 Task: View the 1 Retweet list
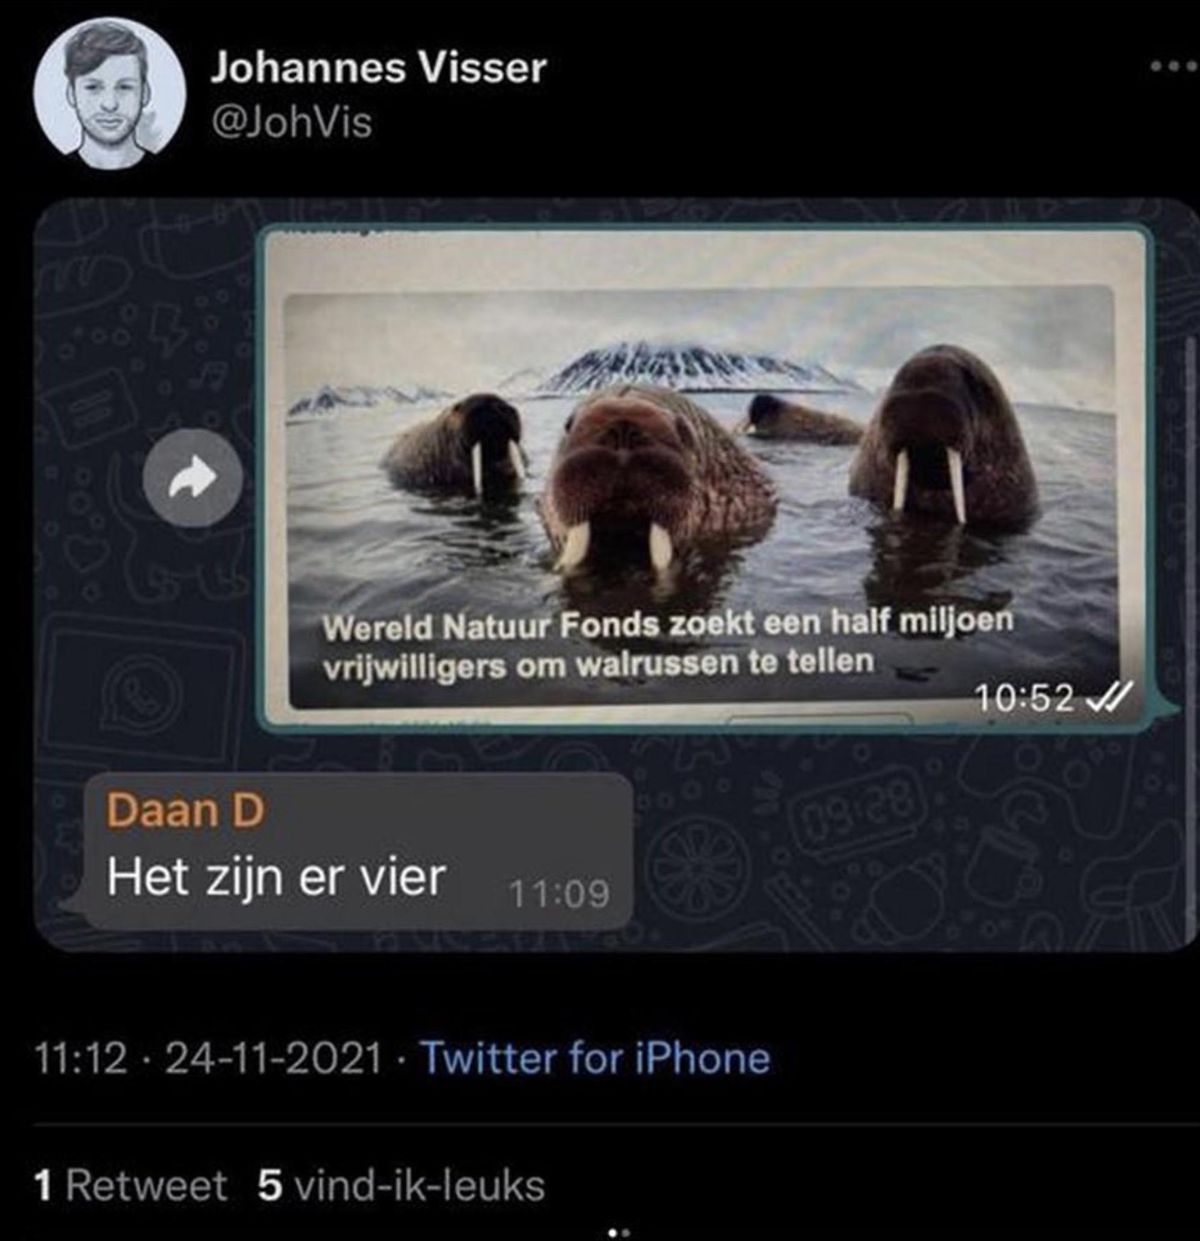130,1185
